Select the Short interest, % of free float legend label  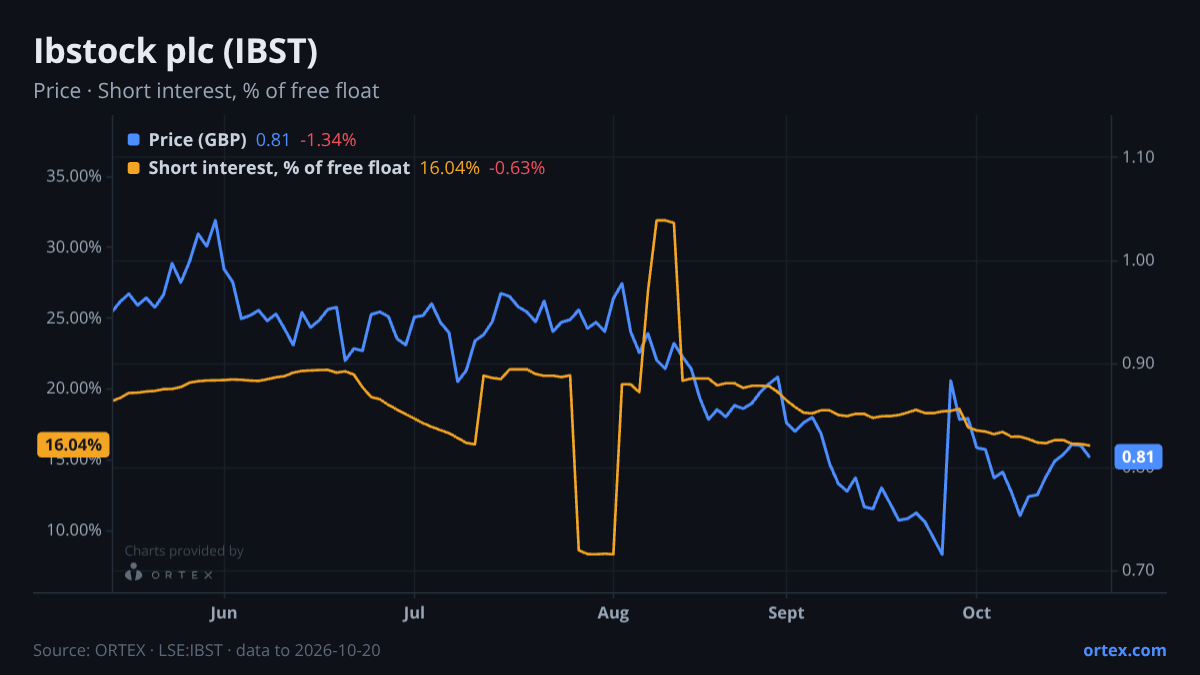click(279, 168)
